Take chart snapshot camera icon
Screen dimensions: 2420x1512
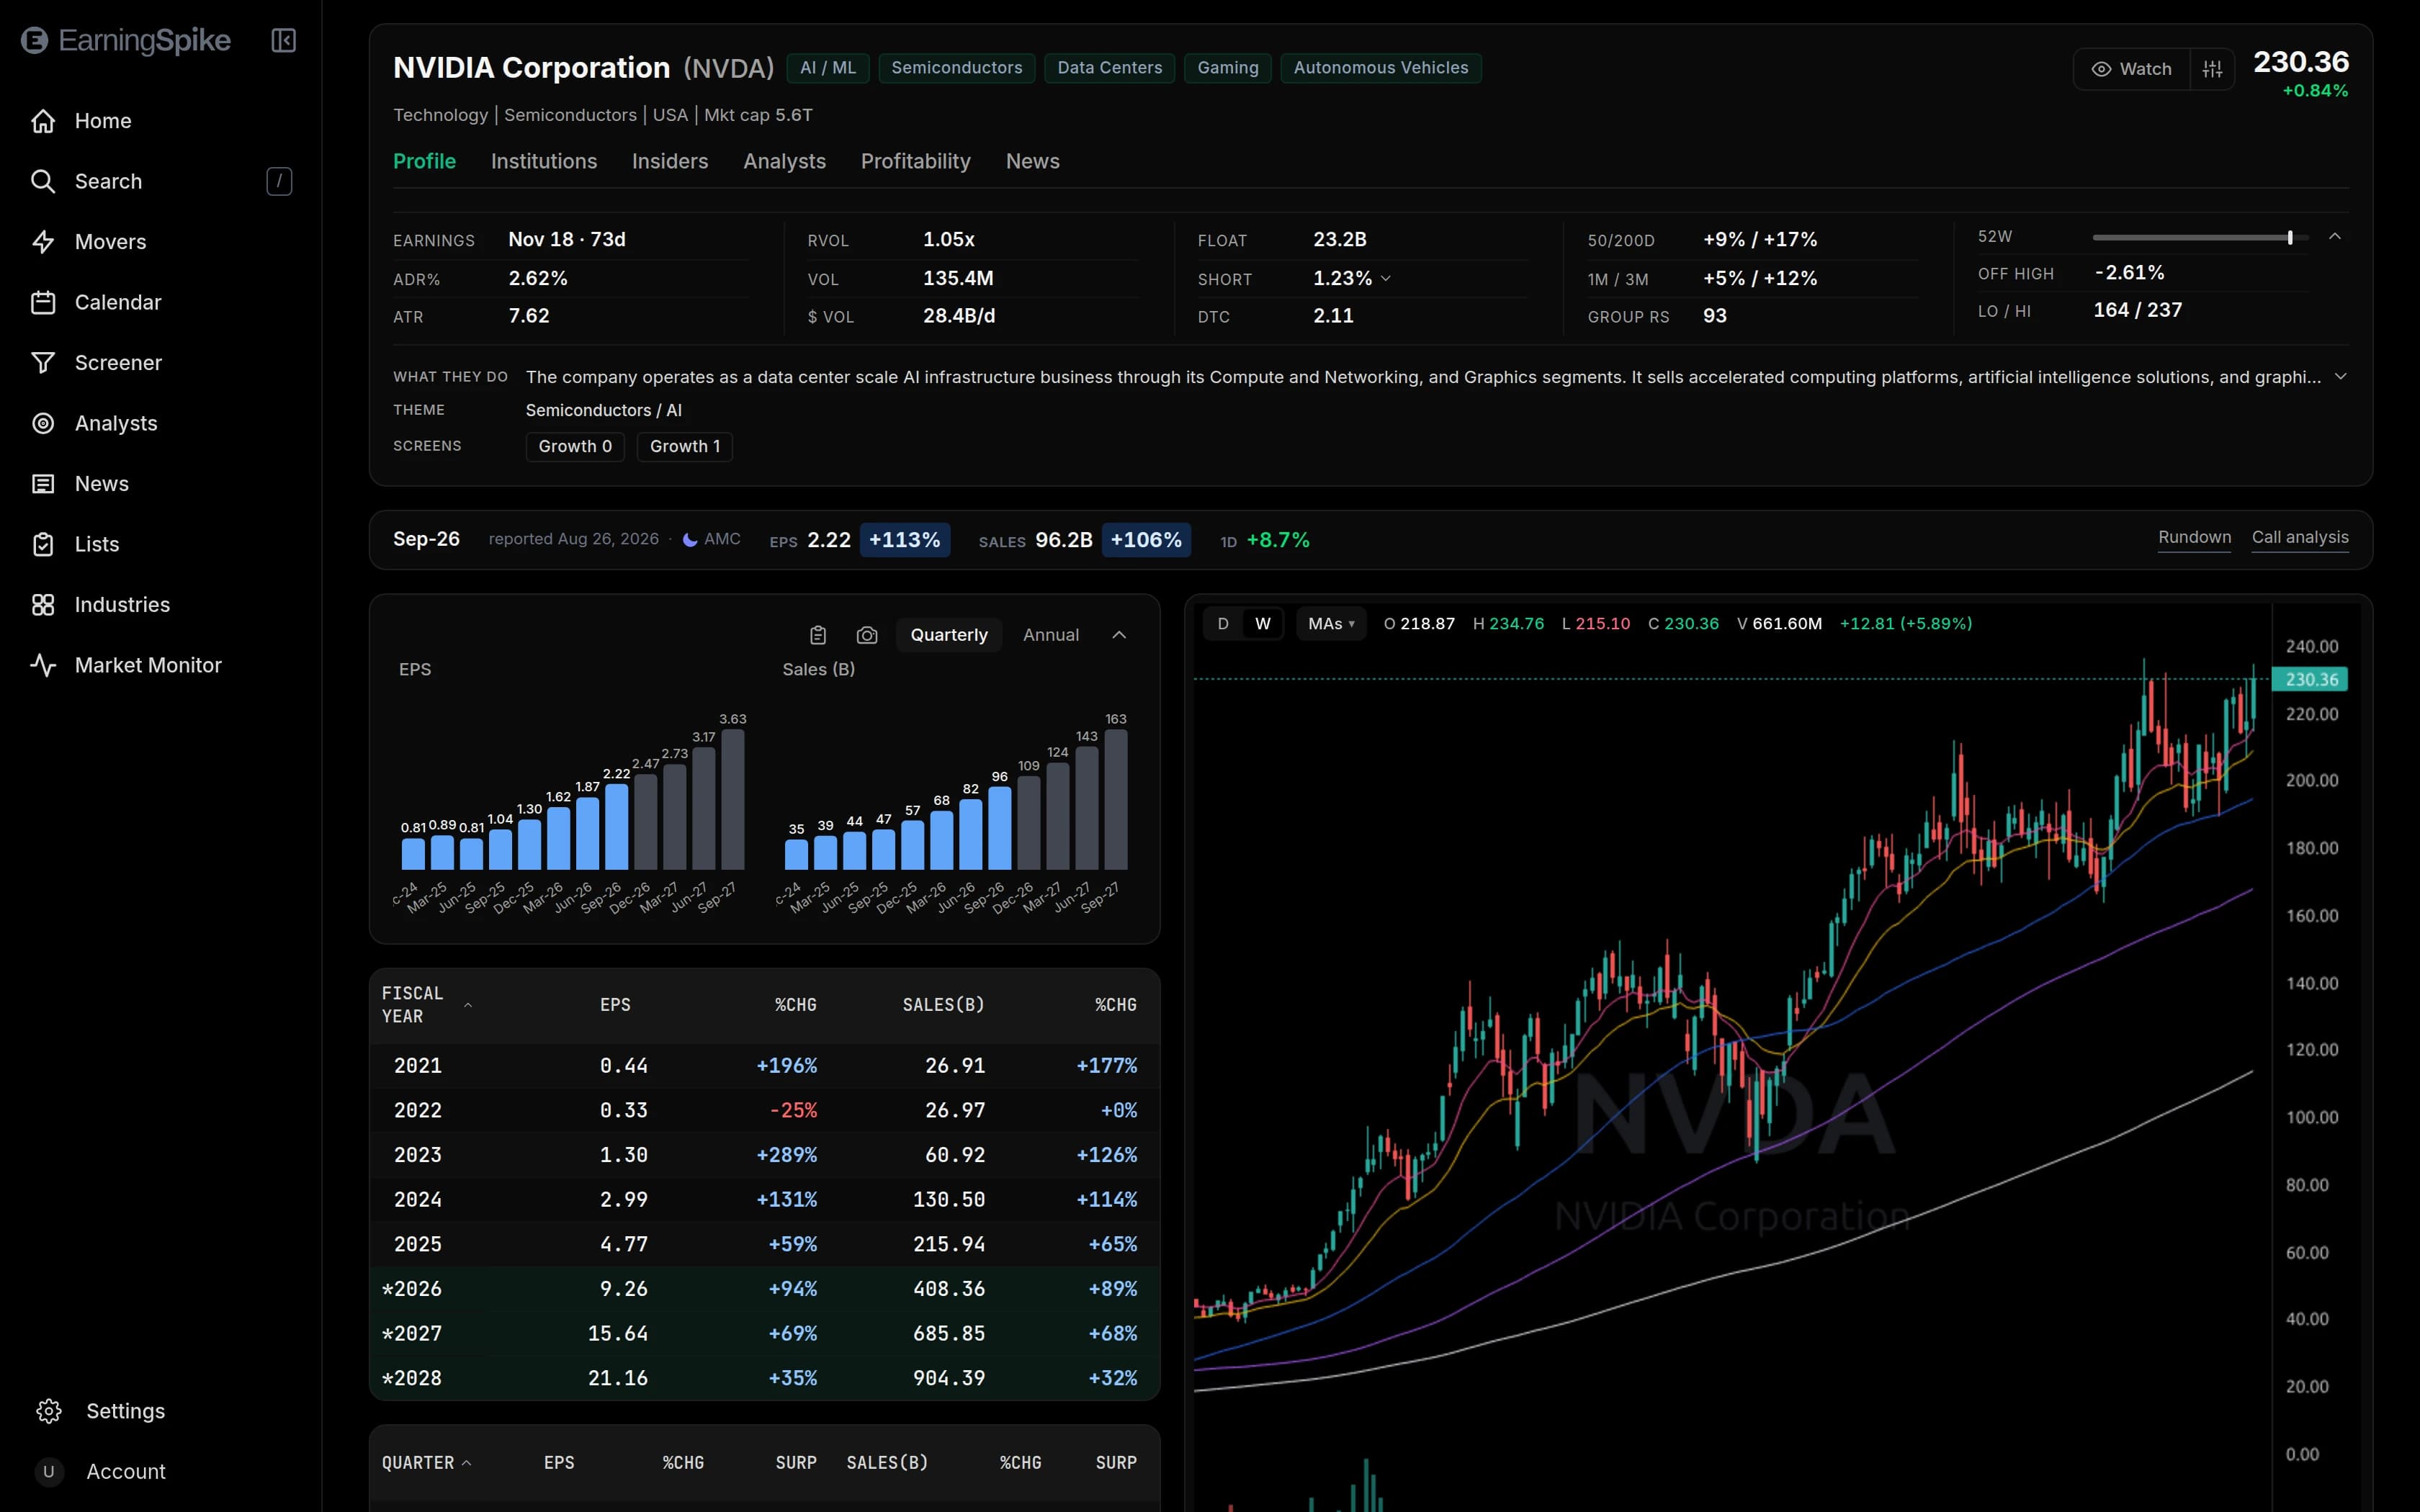click(x=867, y=635)
